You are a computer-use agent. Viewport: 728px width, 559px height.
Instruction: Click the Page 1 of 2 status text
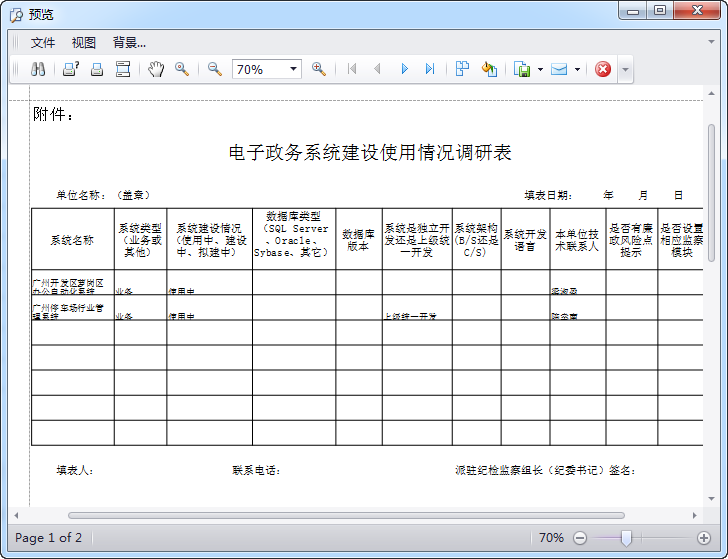(x=48, y=538)
